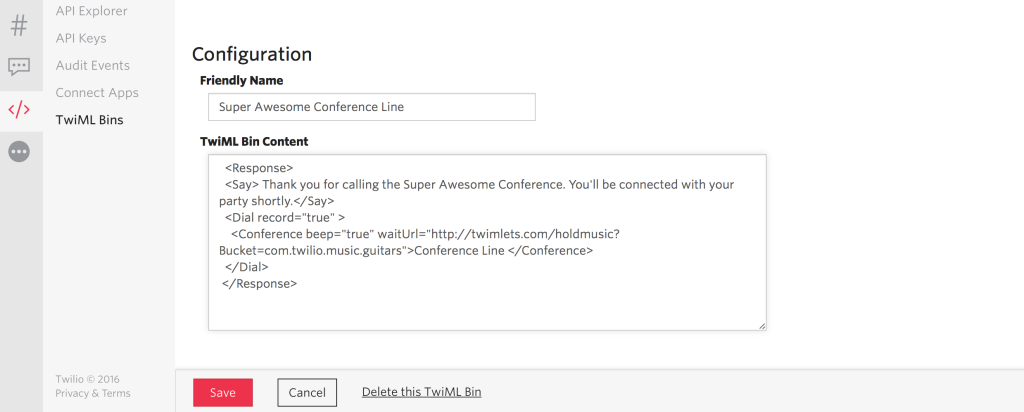Place cursor on the closing Response tag line

[260, 284]
